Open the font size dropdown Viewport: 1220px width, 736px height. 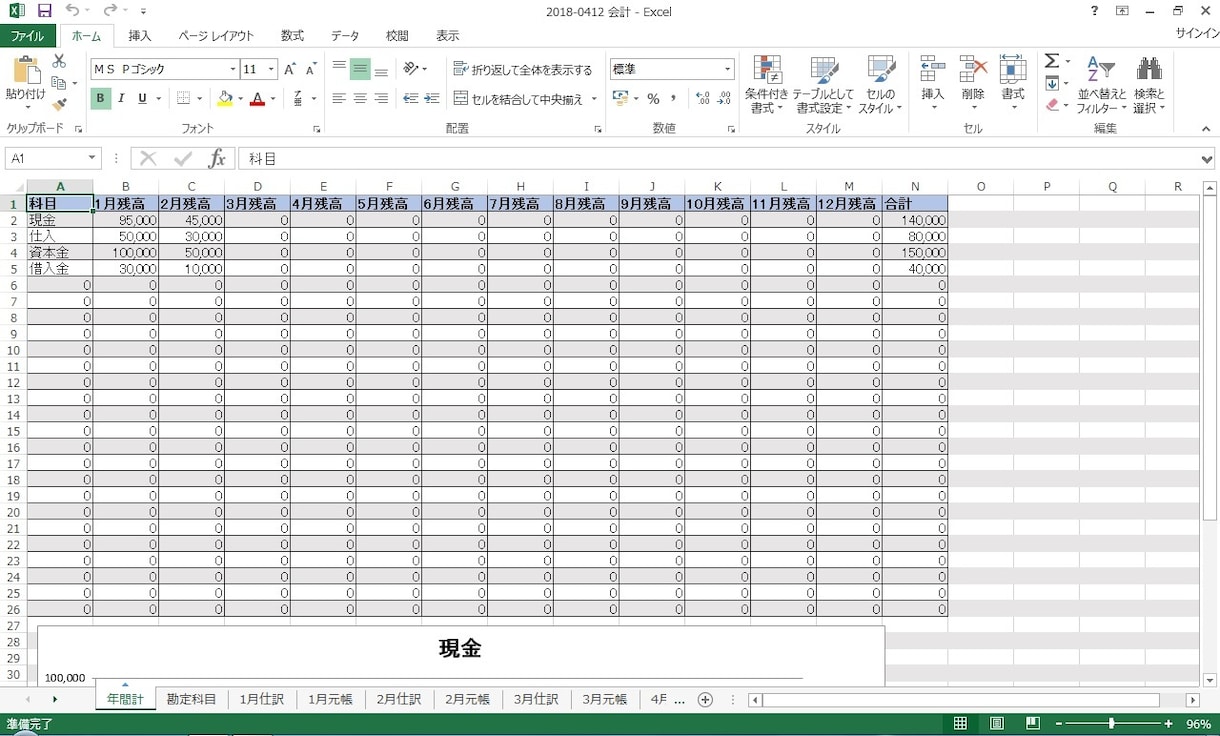coord(272,69)
